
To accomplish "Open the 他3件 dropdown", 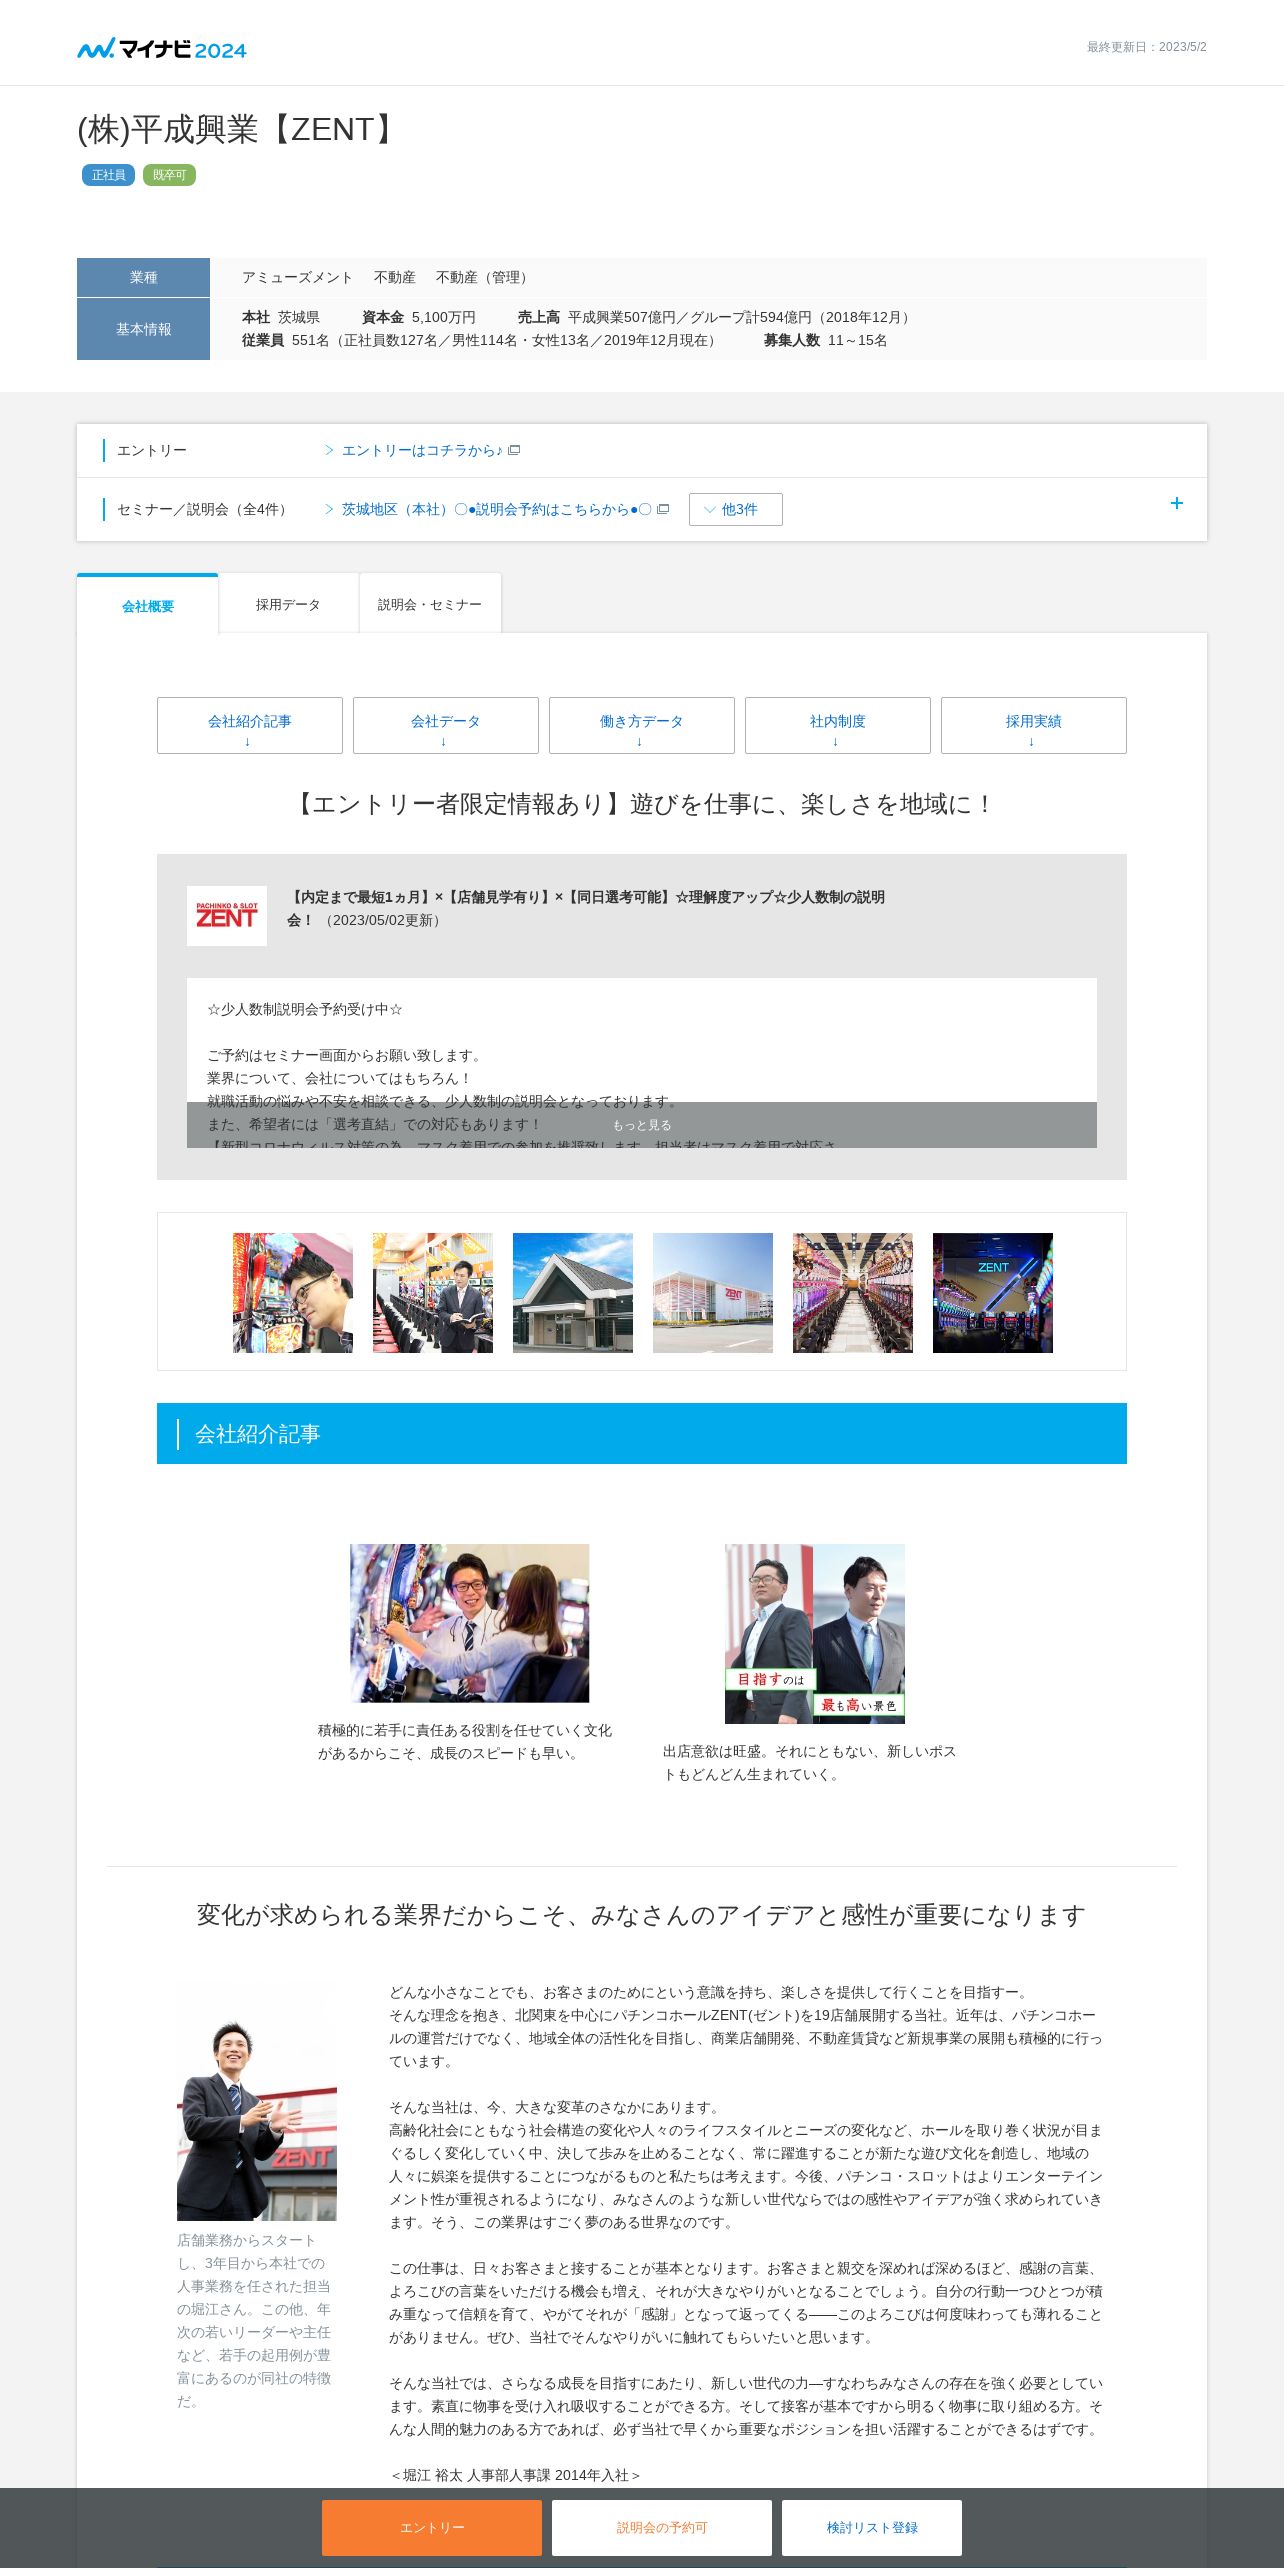I will pos(736,510).
